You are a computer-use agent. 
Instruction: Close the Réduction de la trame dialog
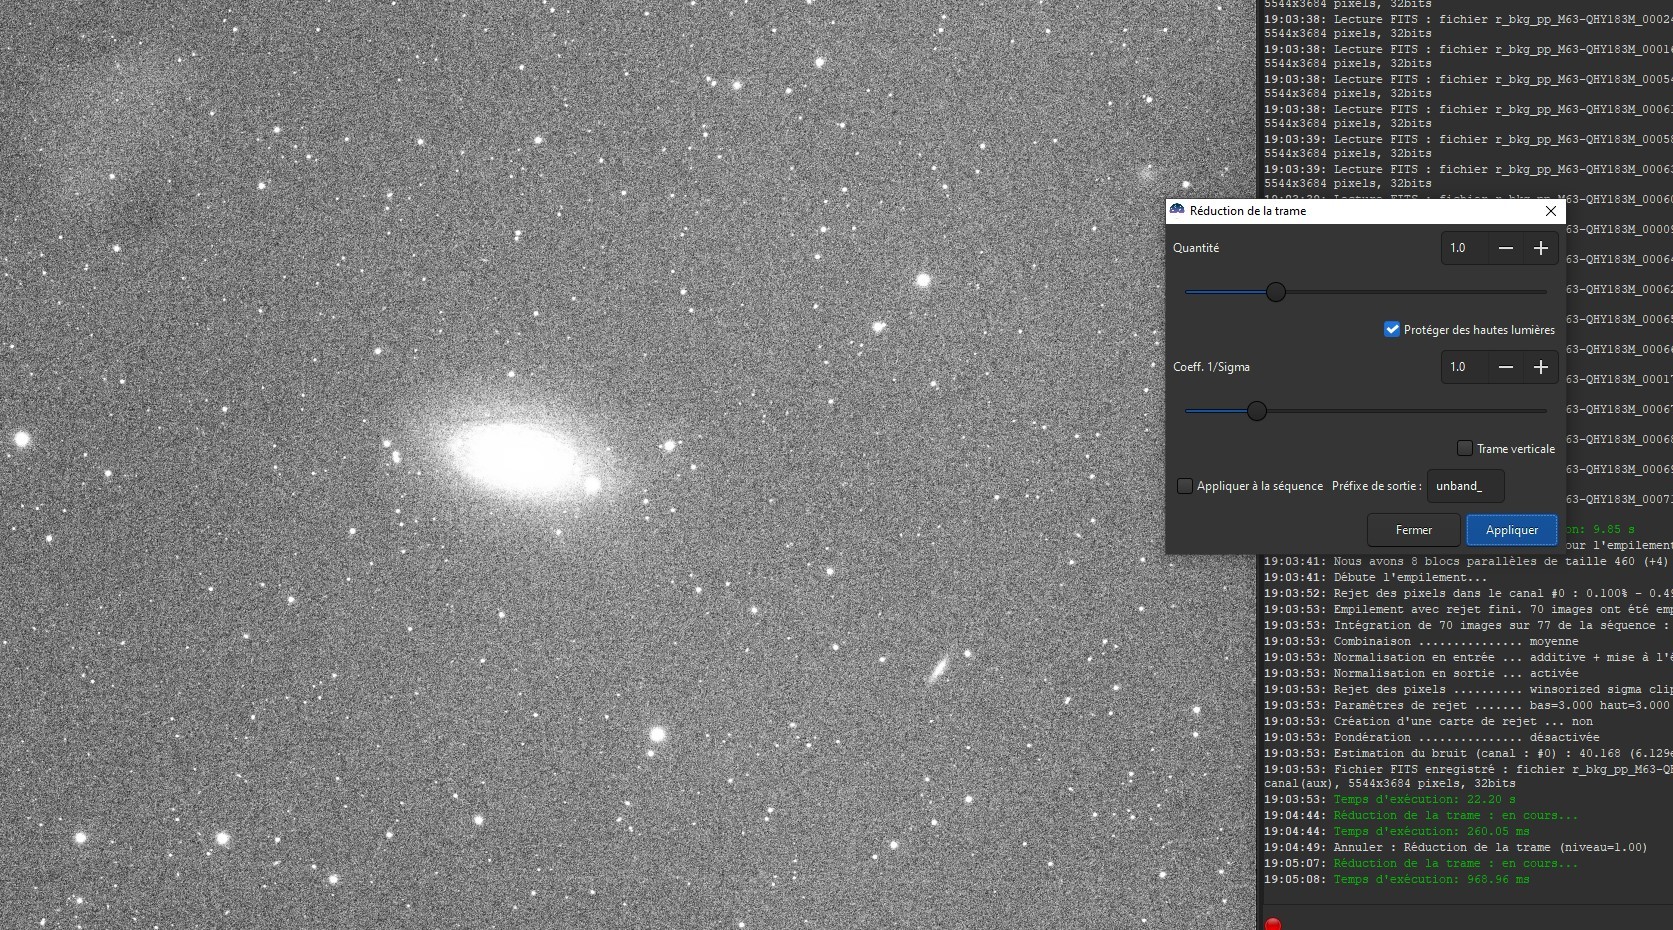pyautogui.click(x=1551, y=211)
